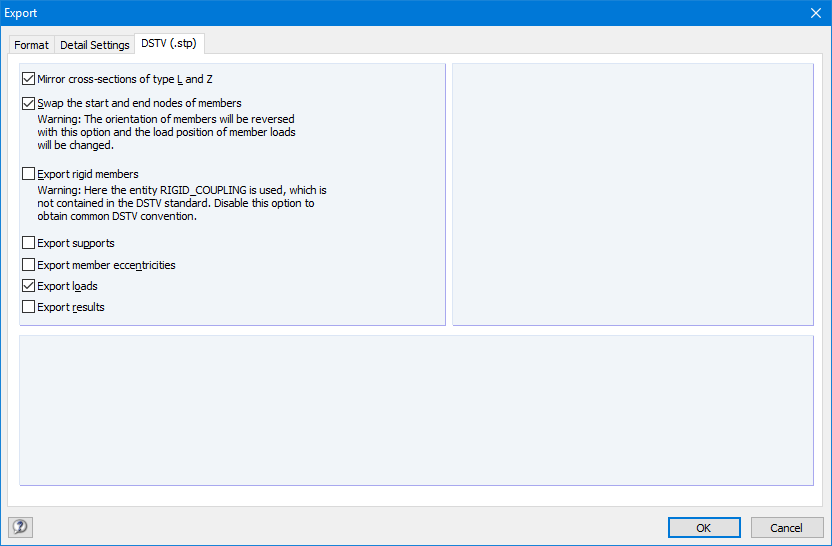Image resolution: width=832 pixels, height=546 pixels.
Task: Click the help question mark icon
Action: (x=20, y=527)
